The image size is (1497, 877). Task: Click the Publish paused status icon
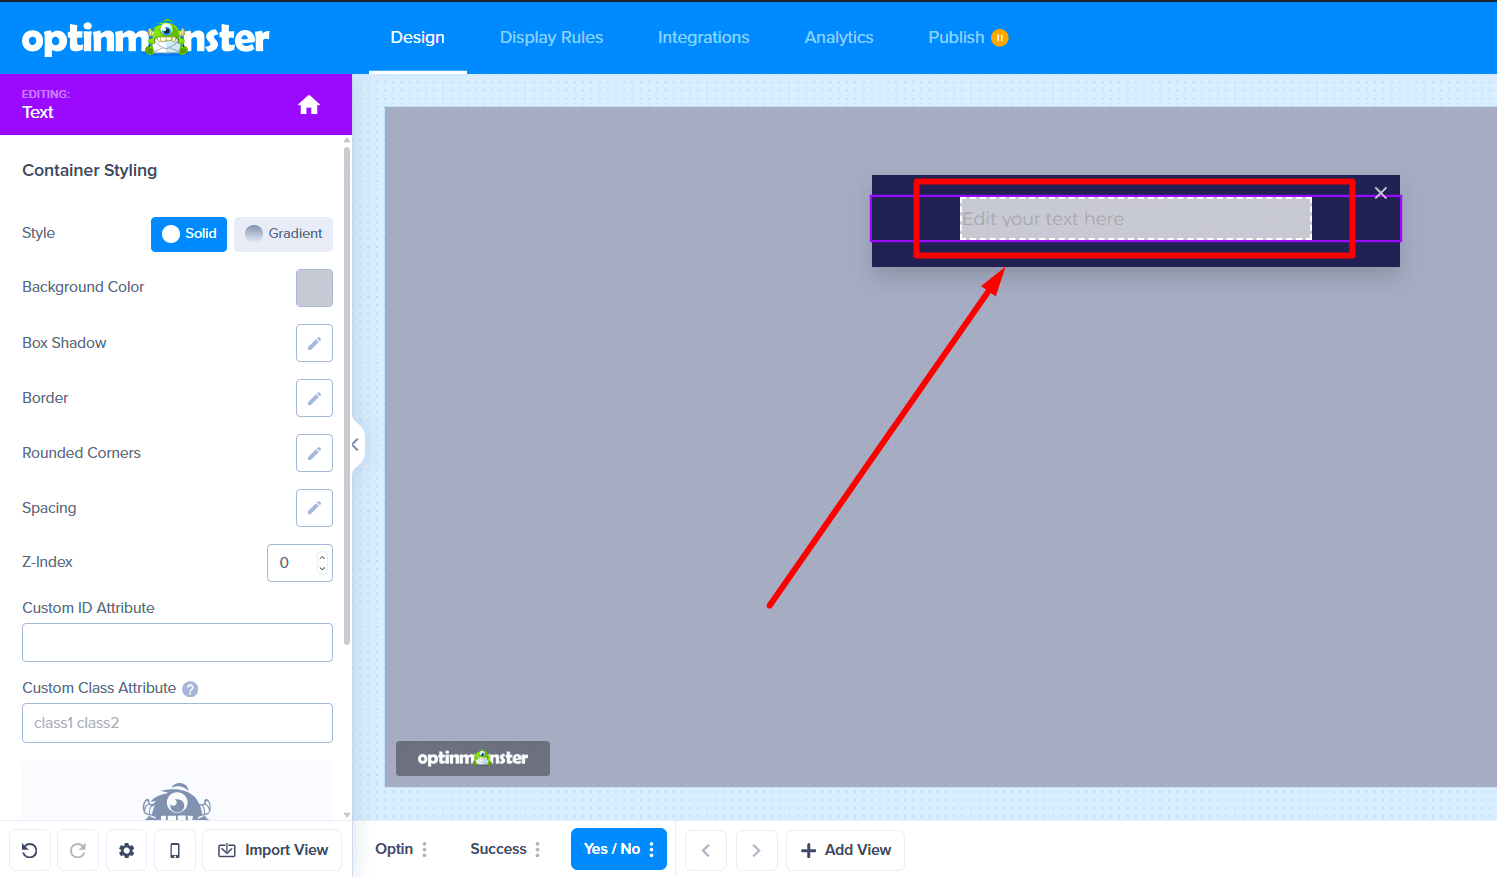pyautogui.click(x=1000, y=38)
